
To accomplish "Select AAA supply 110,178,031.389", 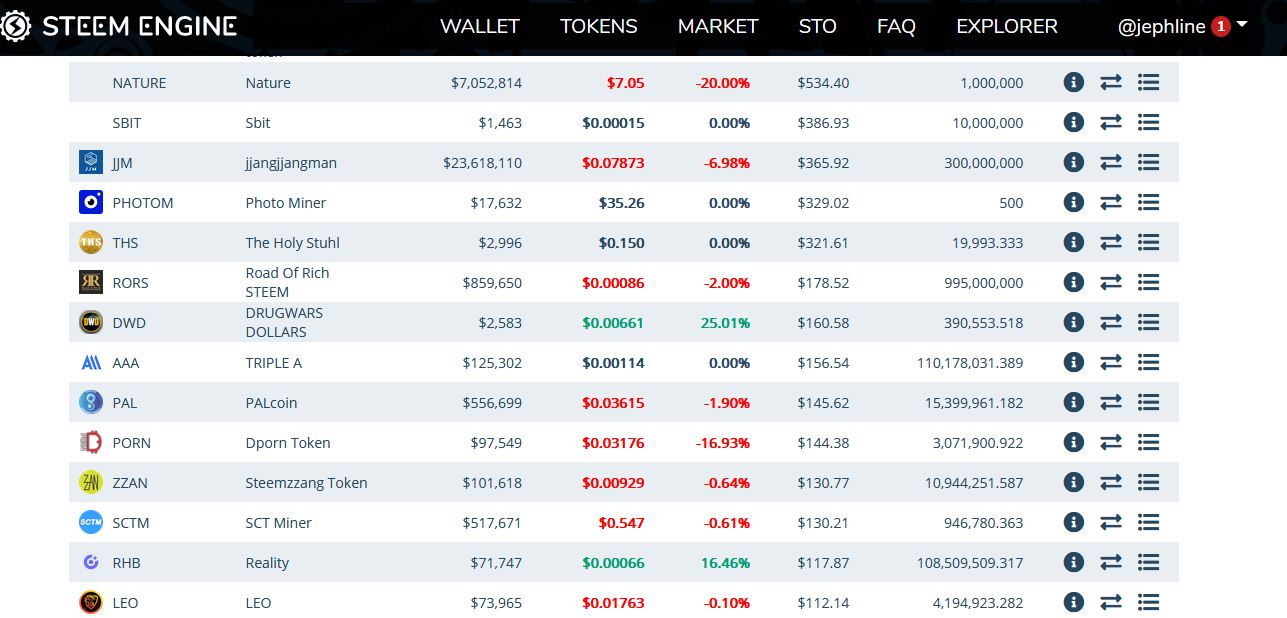I will click(970, 363).
